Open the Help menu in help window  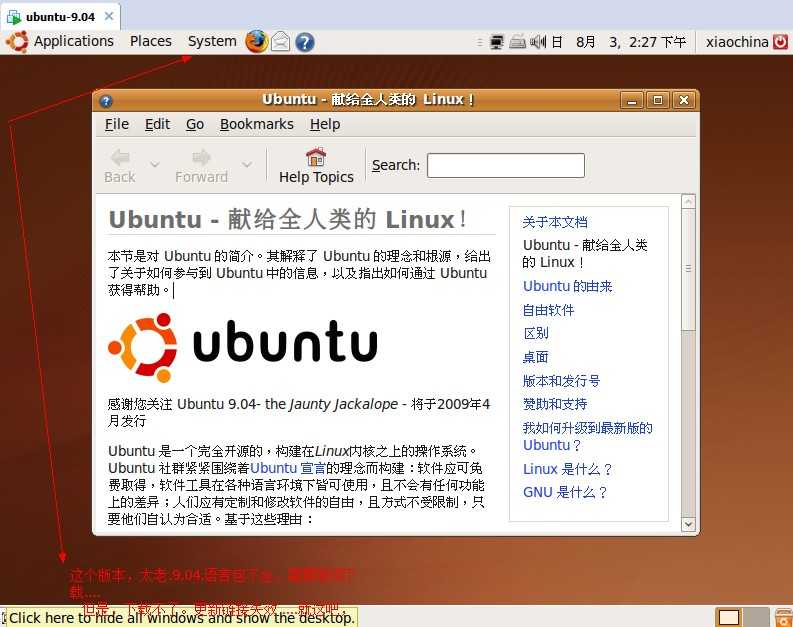tap(325, 124)
